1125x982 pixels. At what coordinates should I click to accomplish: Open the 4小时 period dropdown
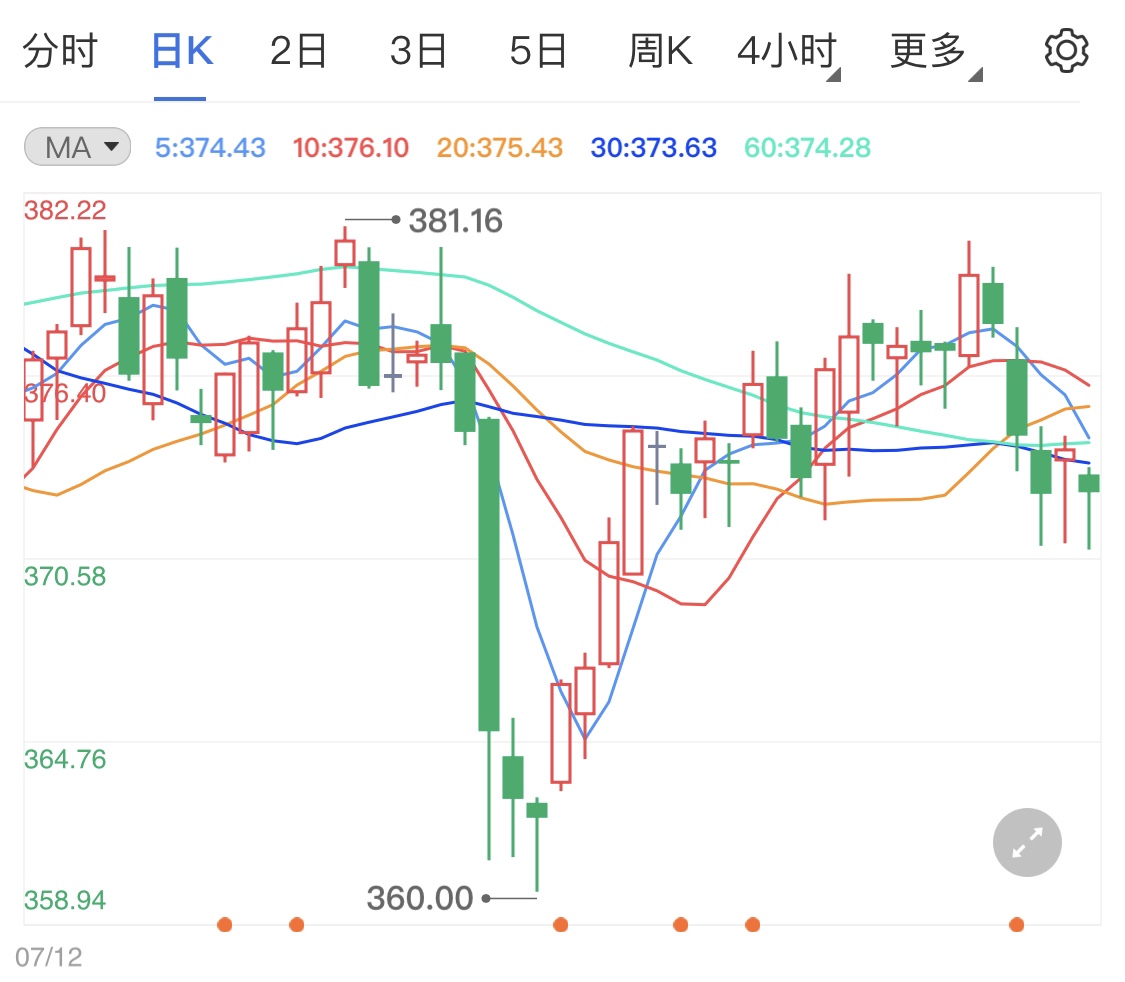(788, 53)
